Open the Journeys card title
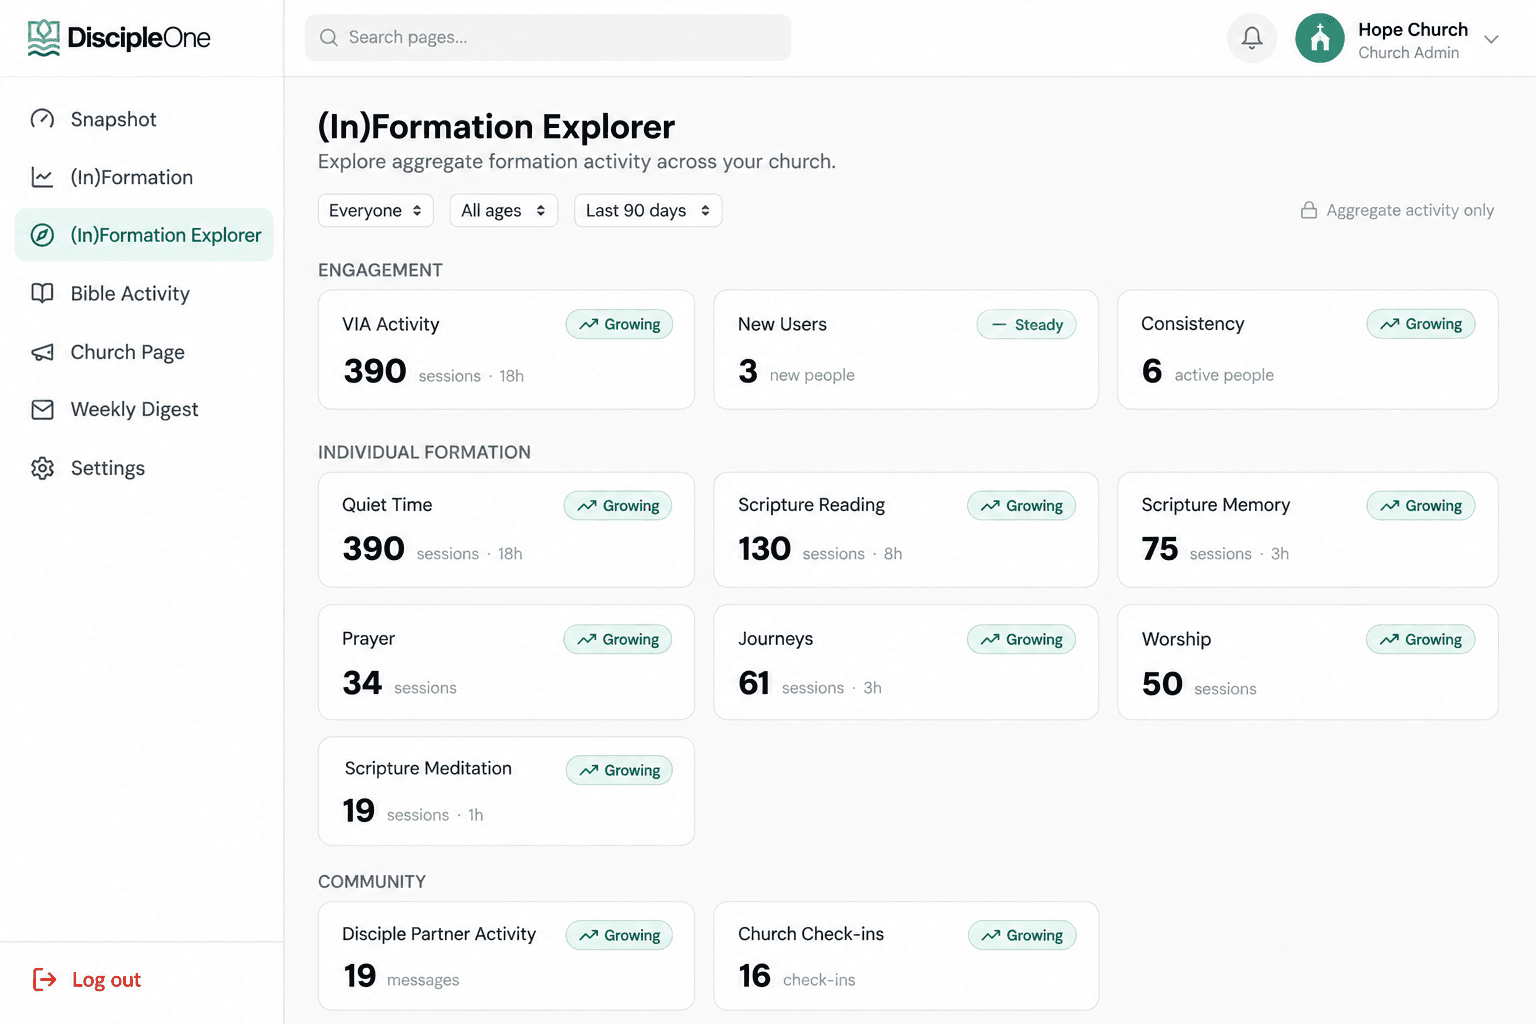Screen dimensions: 1536x1024 pyautogui.click(x=775, y=639)
